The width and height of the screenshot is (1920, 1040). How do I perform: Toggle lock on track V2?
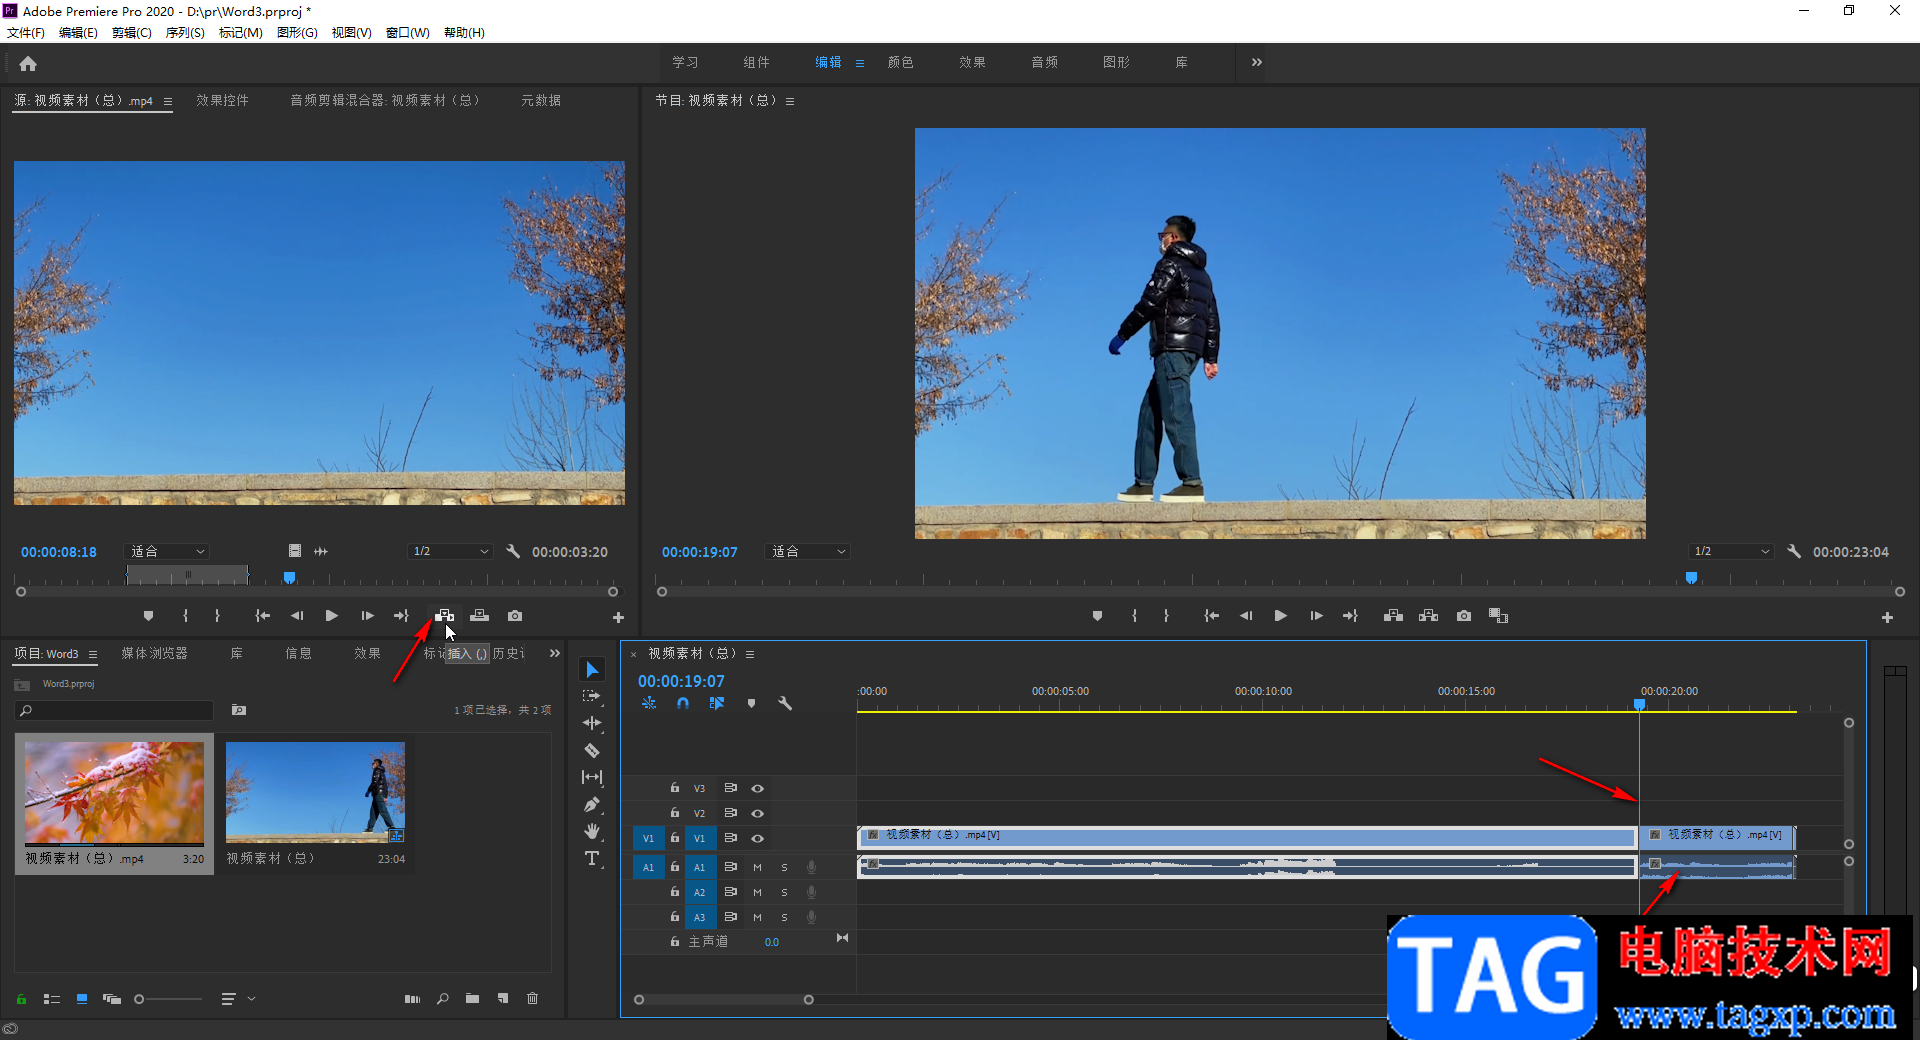coord(675,813)
